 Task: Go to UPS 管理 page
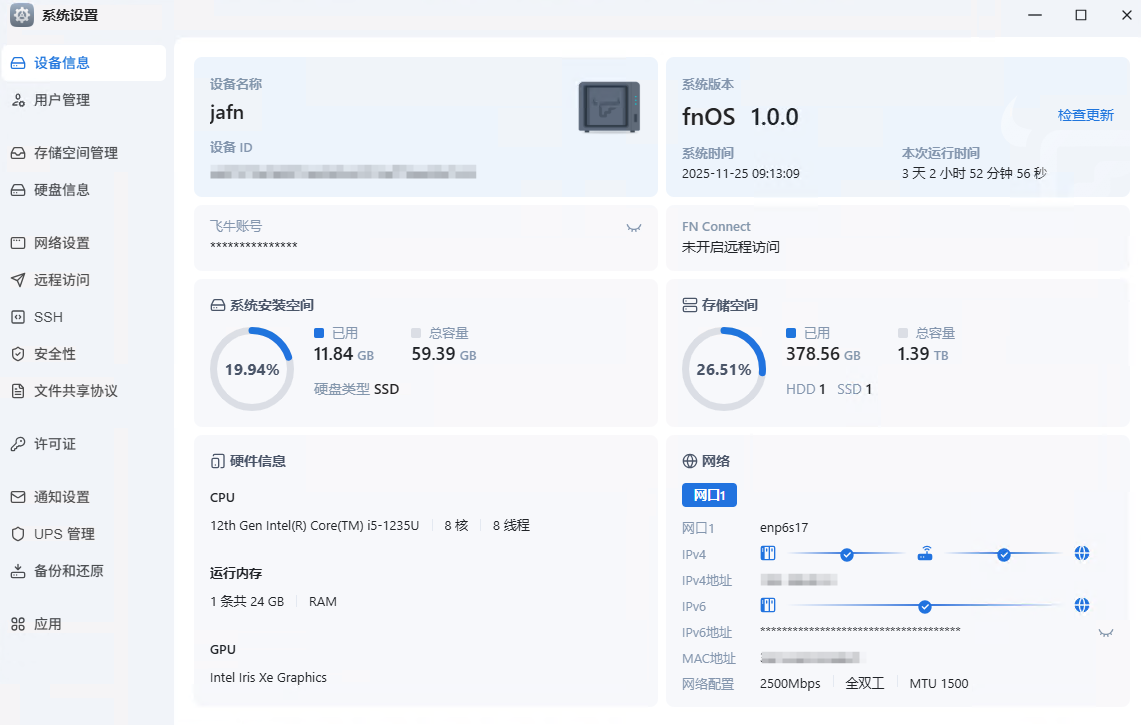(64, 534)
